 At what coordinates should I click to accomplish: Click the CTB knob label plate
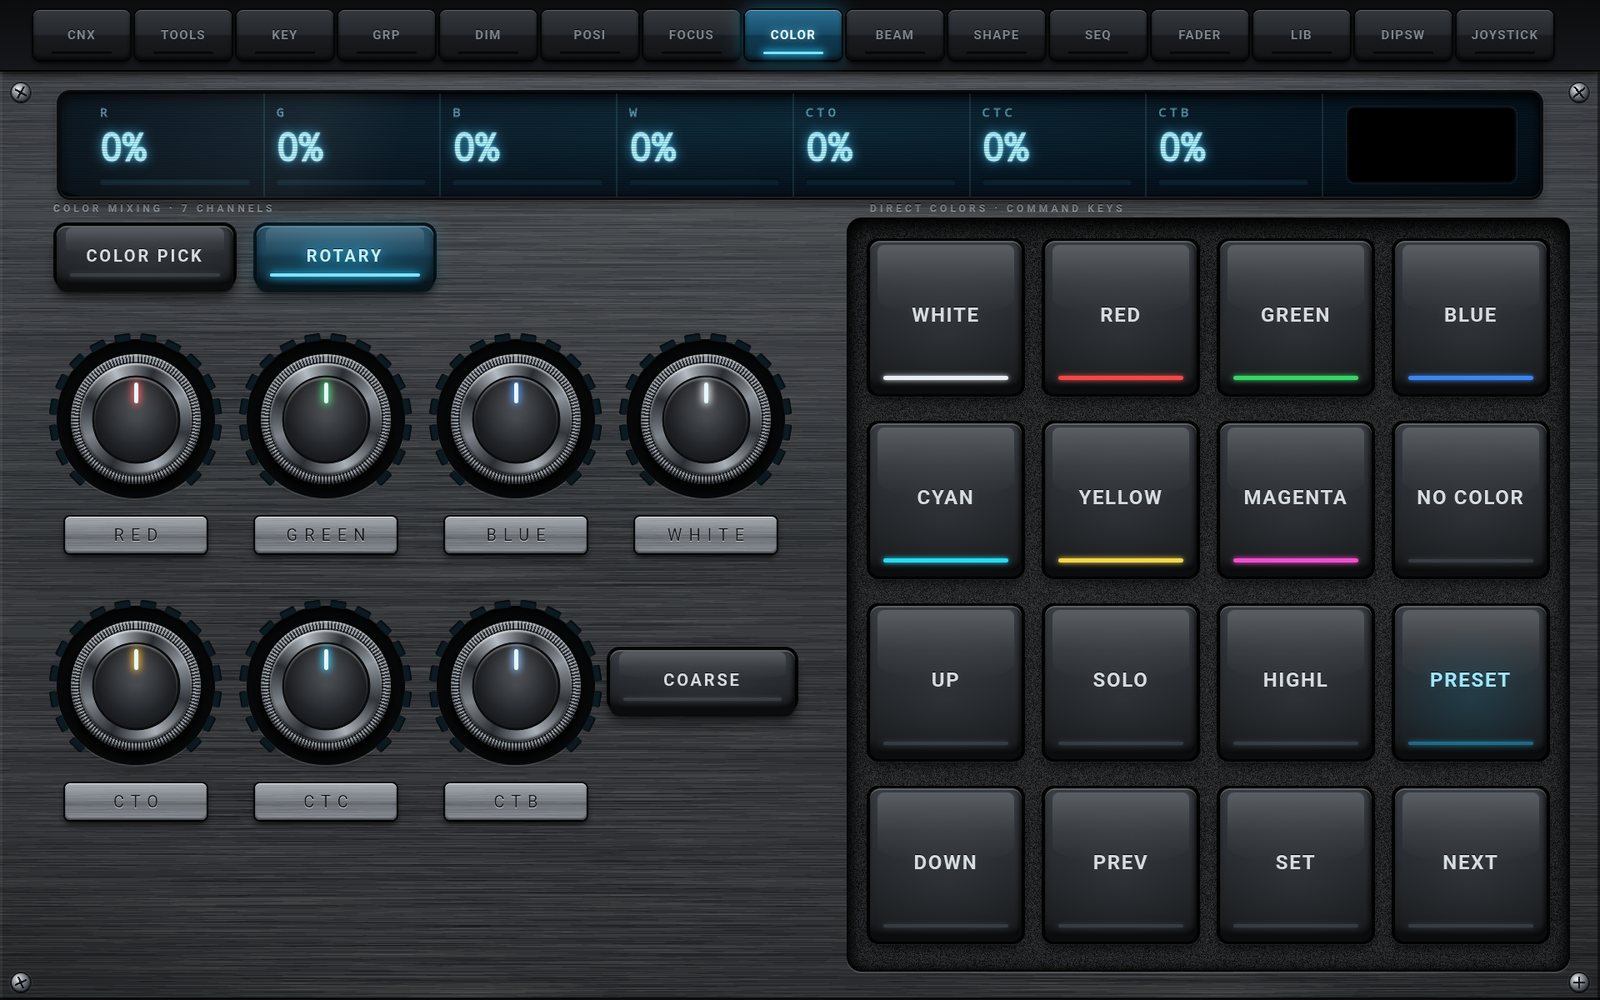click(x=516, y=802)
